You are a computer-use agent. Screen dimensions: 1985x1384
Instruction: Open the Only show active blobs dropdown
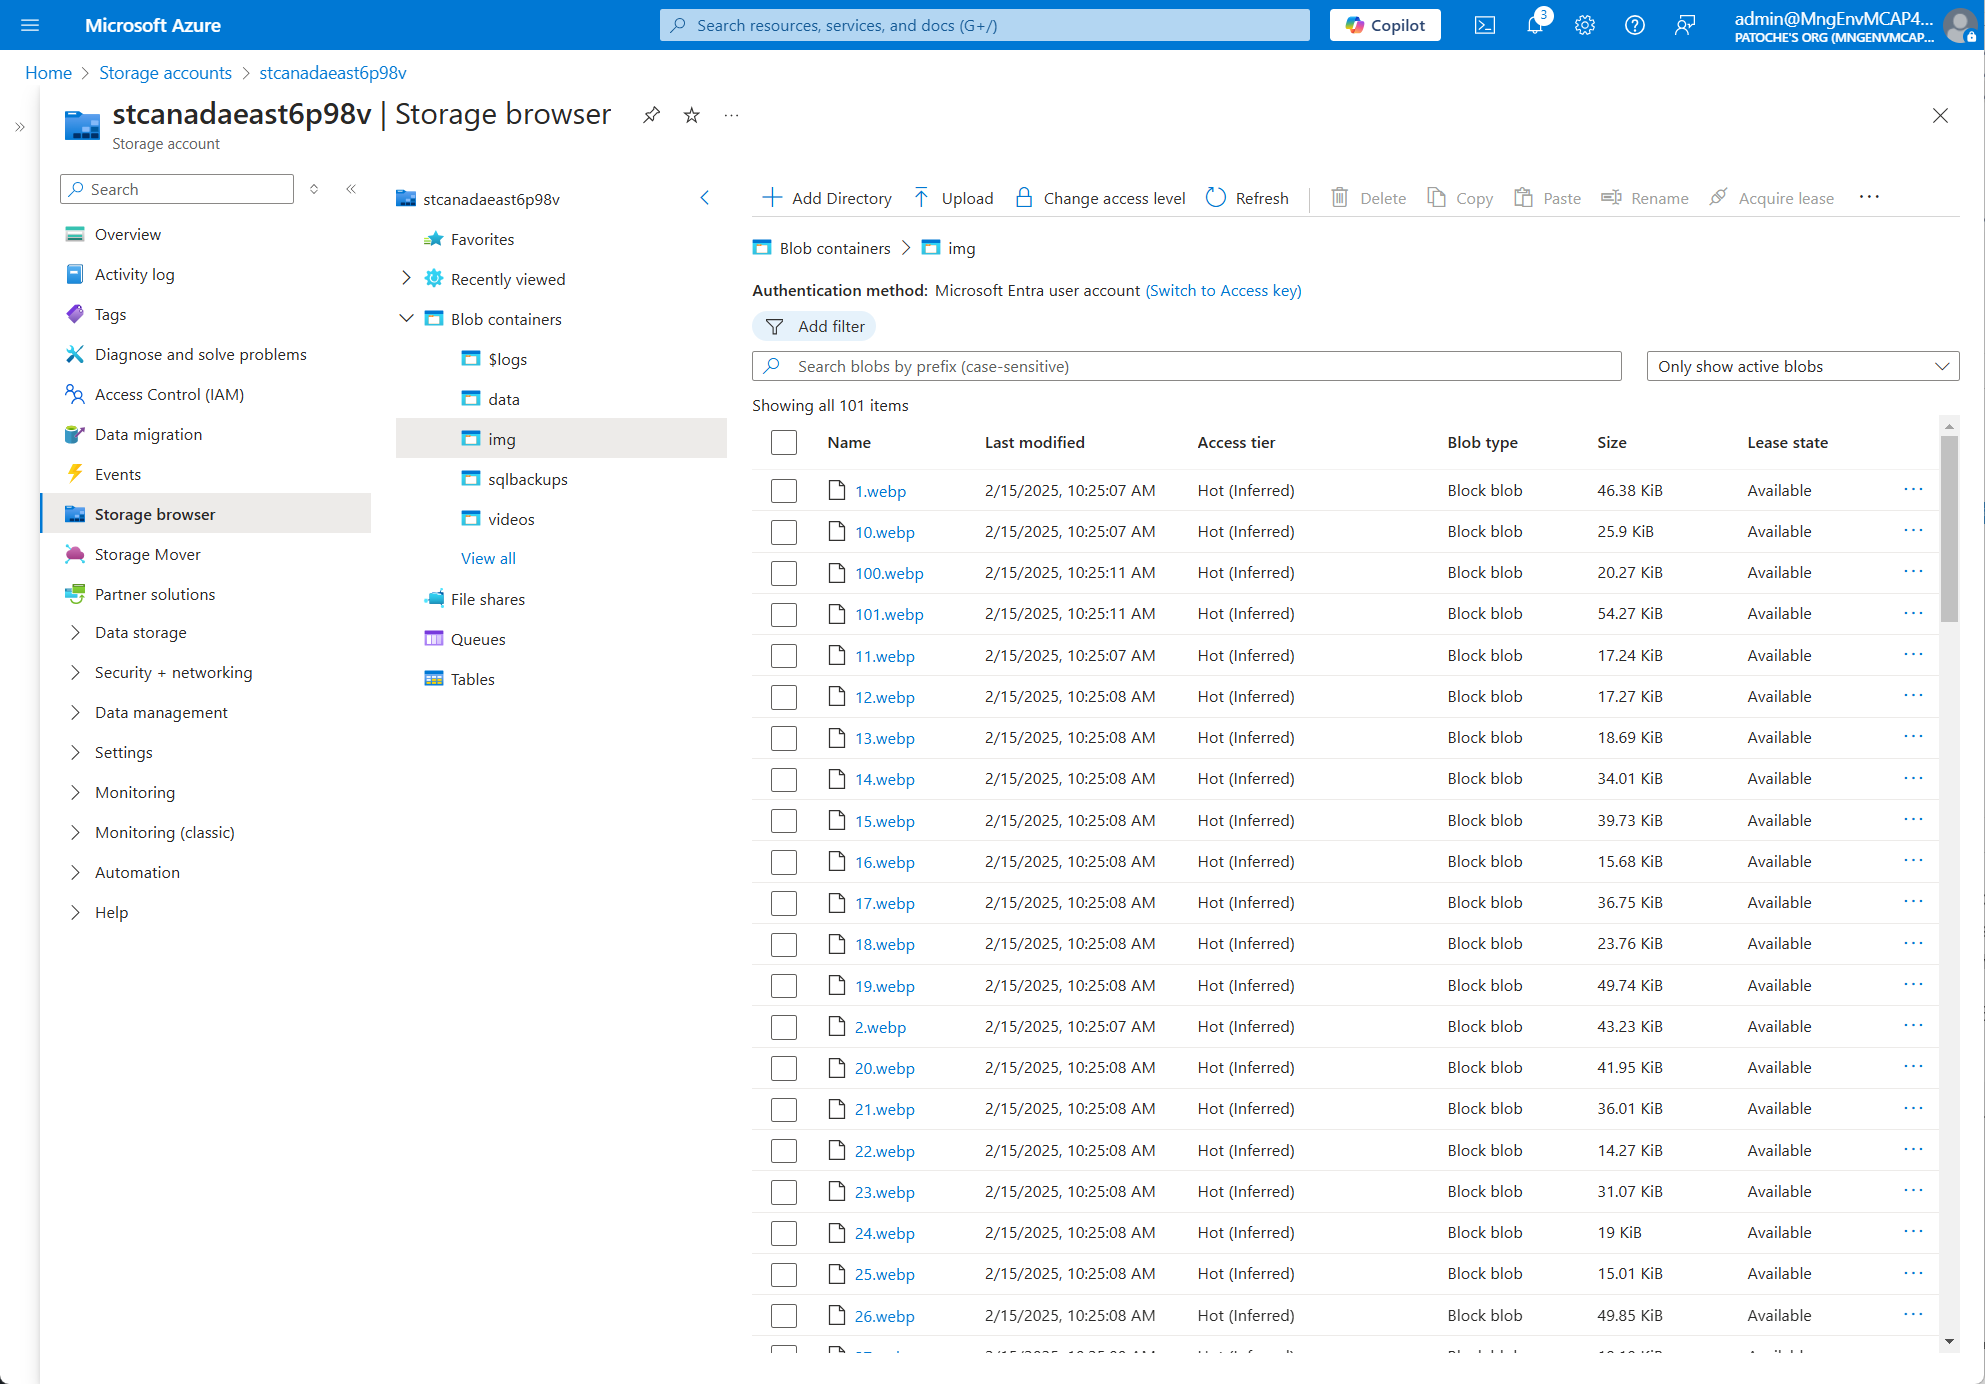(1801, 366)
